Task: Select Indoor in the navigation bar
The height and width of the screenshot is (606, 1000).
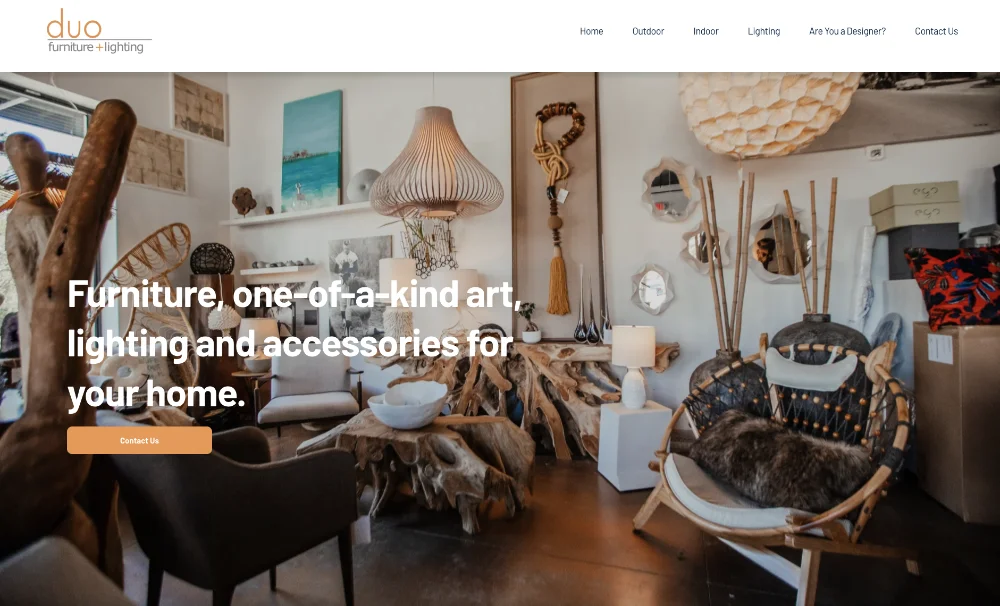Action: tap(705, 31)
